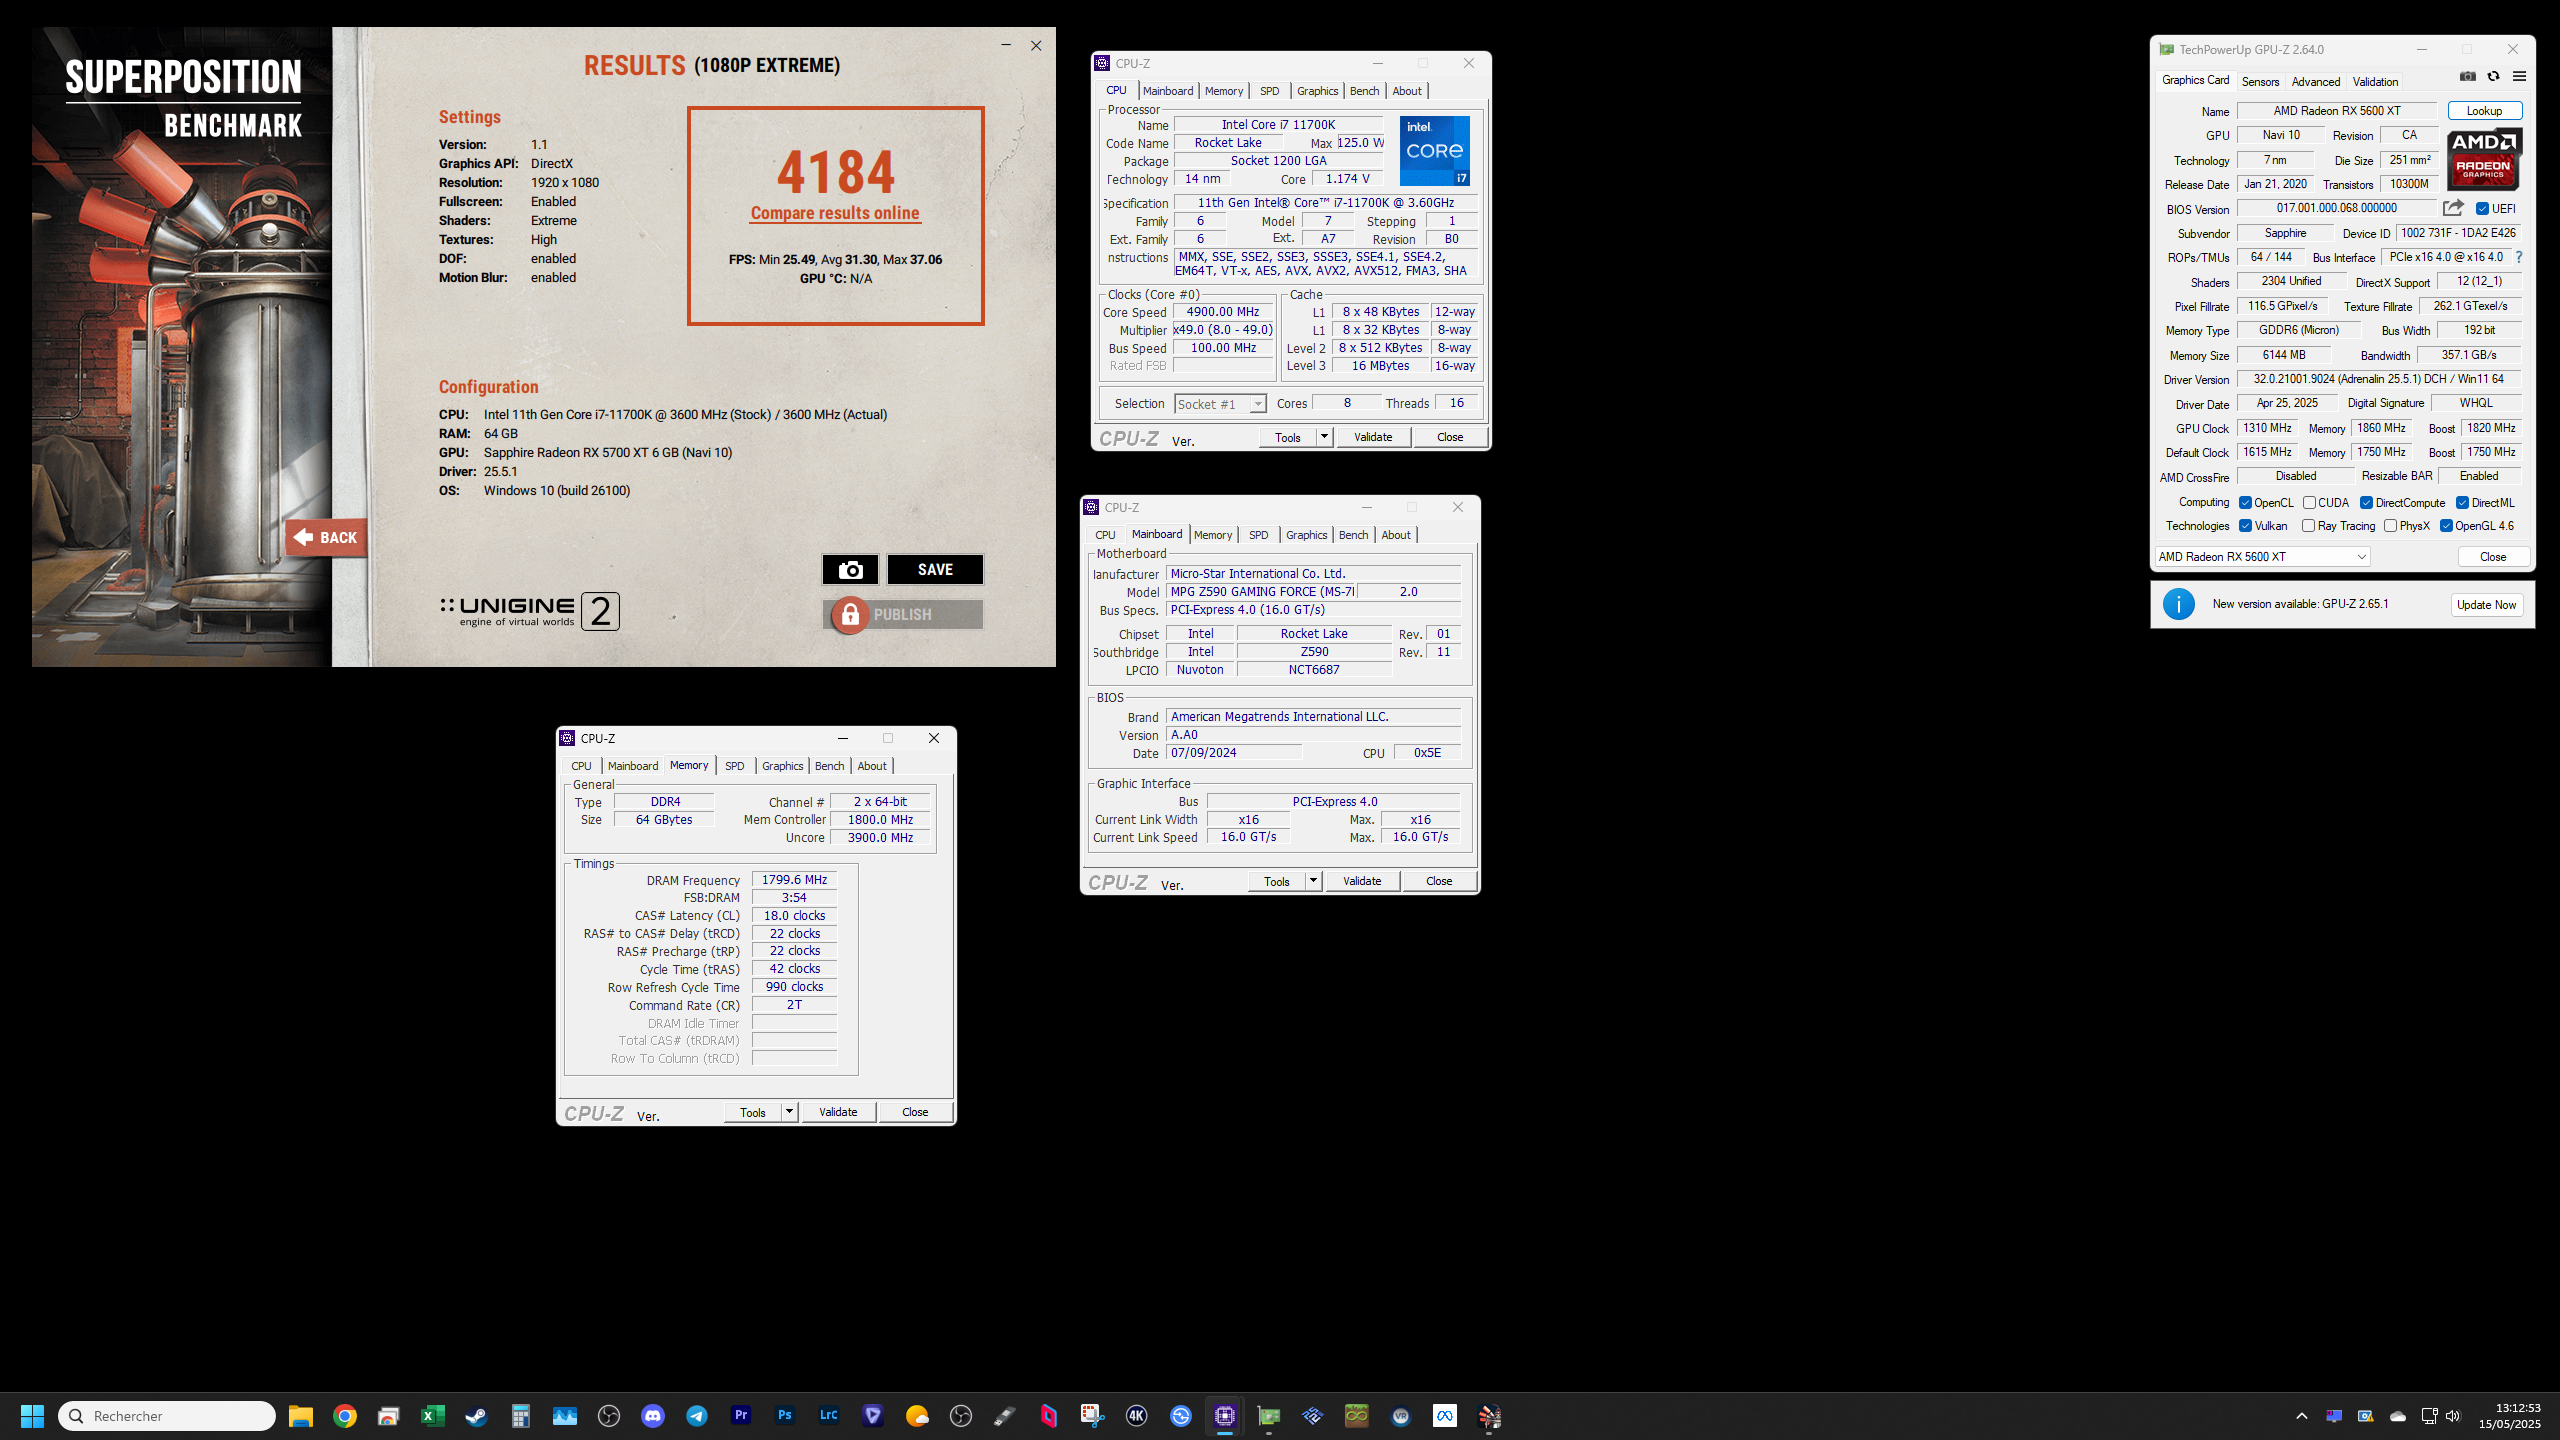The height and width of the screenshot is (1440, 2560).
Task: Expand Tools arrow in CPU-Z Memory window
Action: [x=789, y=1112]
